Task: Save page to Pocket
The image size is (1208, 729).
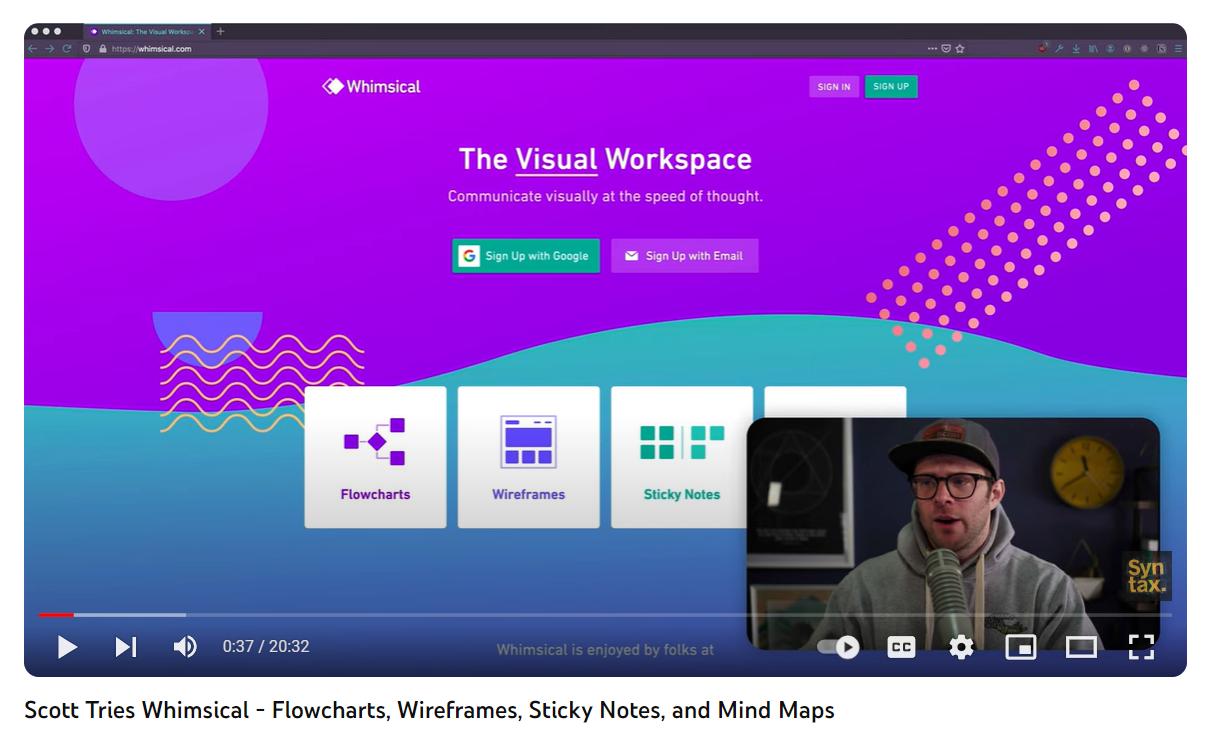Action: pyautogui.click(x=946, y=48)
